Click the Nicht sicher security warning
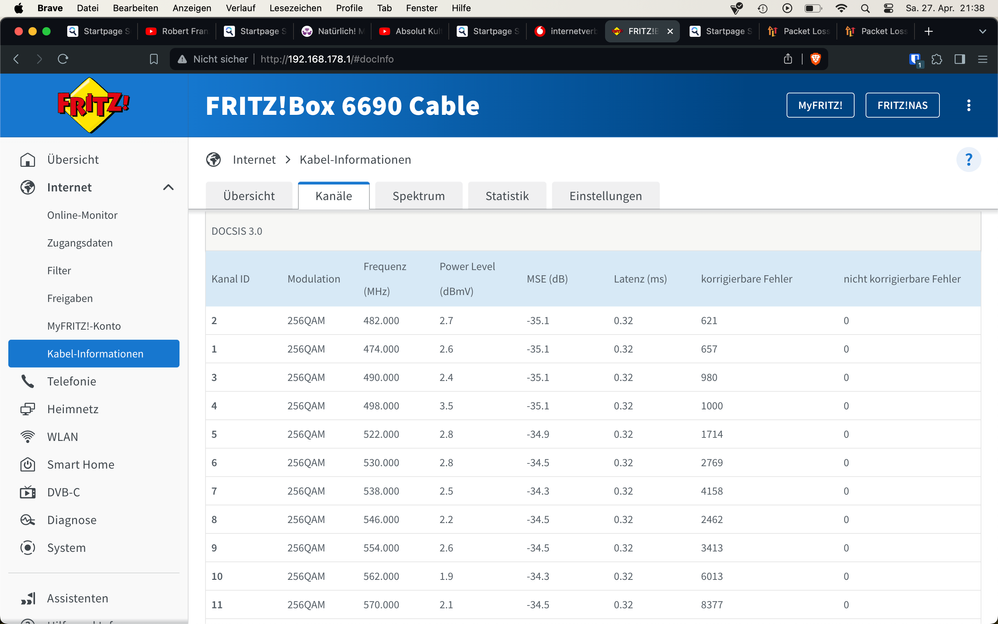Image resolution: width=998 pixels, height=624 pixels. coord(213,59)
